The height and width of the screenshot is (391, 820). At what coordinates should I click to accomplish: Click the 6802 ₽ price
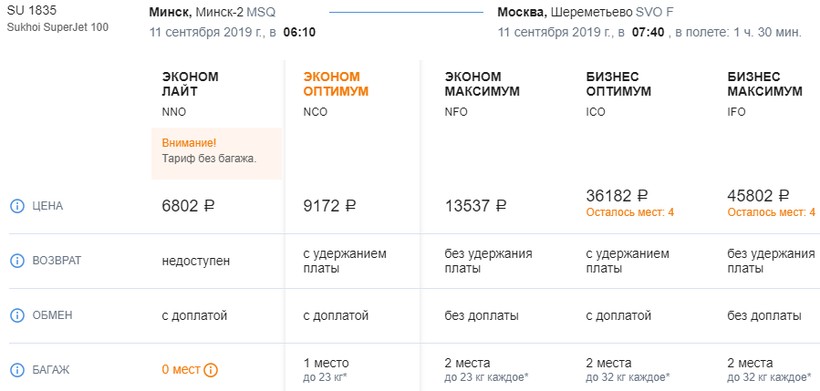(x=188, y=206)
